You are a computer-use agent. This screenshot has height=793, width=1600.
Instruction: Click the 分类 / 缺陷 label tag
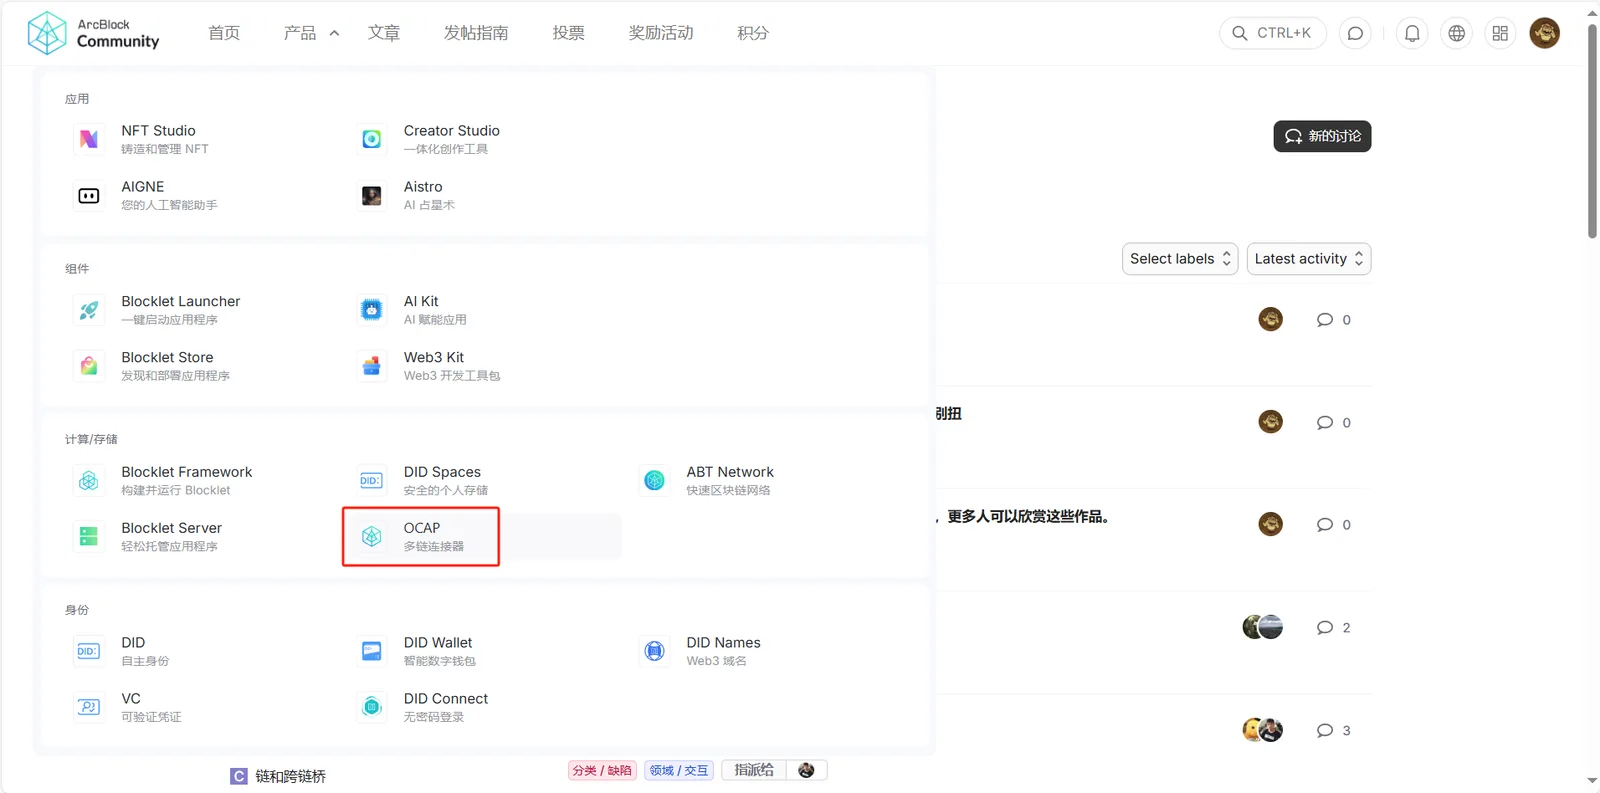[602, 770]
